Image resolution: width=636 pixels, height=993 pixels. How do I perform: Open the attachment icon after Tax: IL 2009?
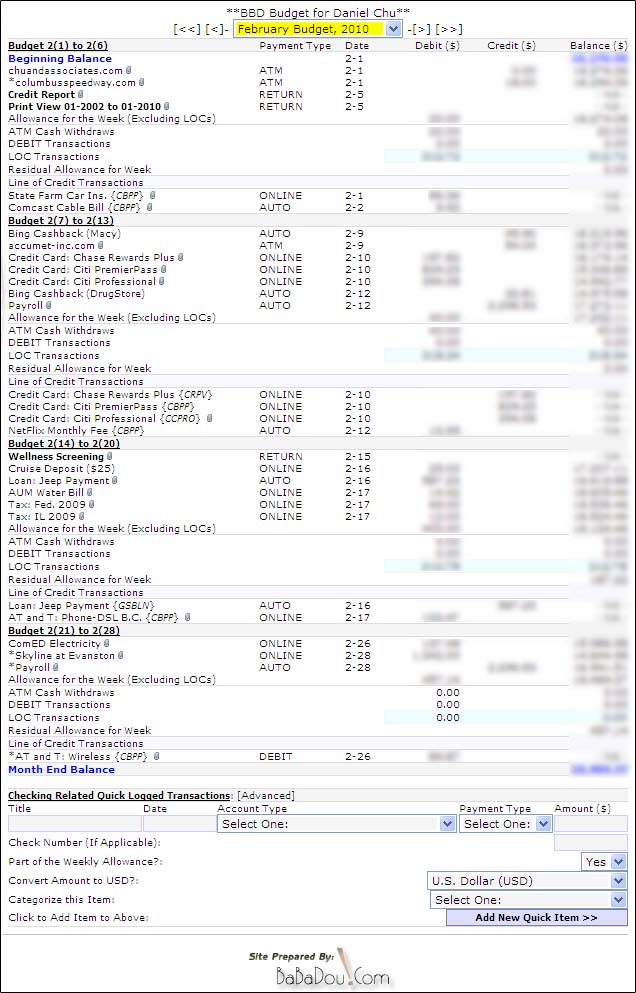point(81,517)
